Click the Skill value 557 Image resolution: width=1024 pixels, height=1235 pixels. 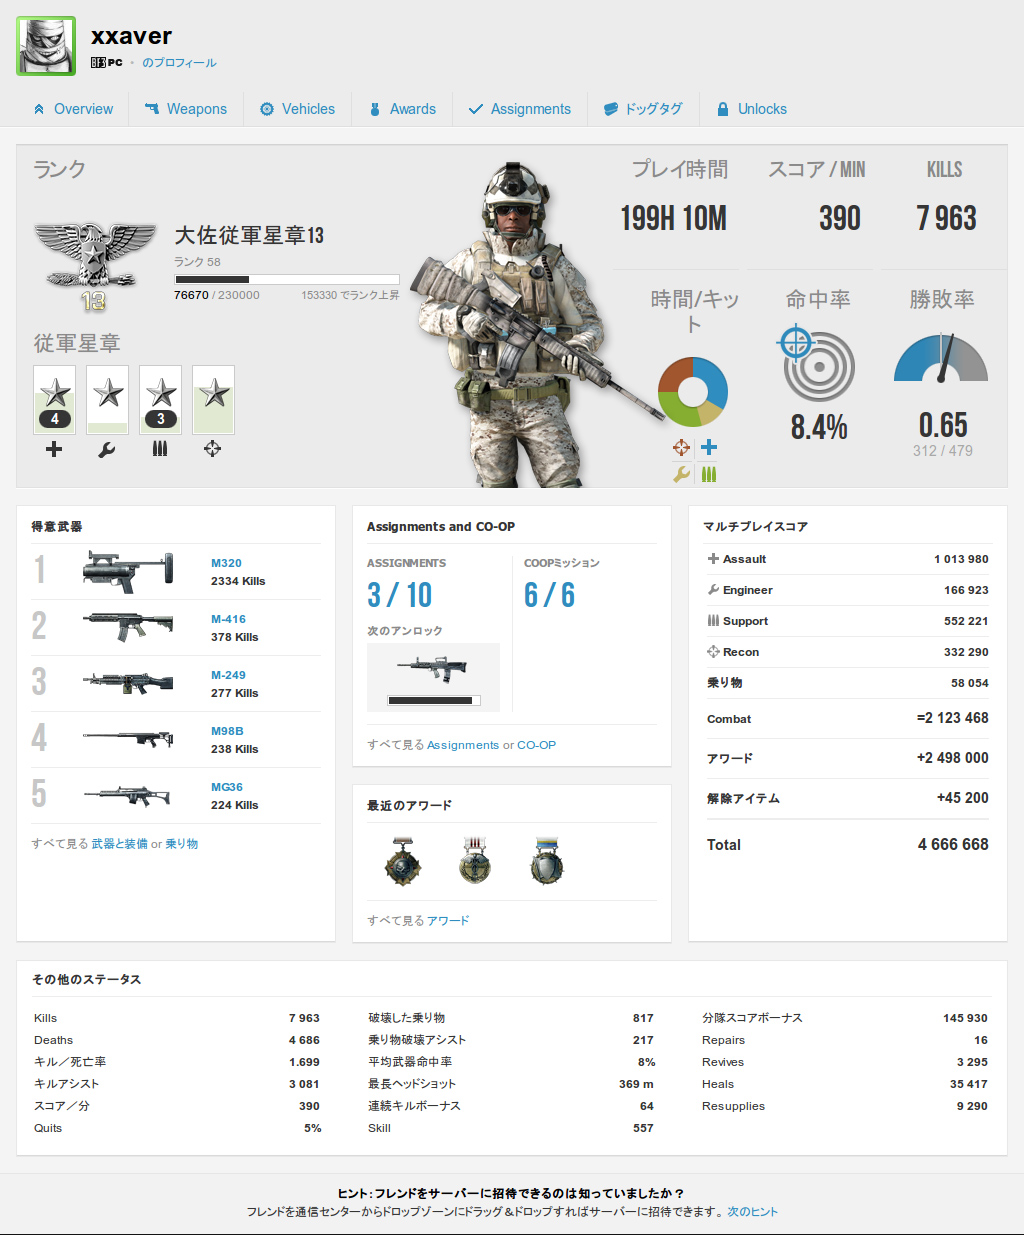(x=643, y=1128)
